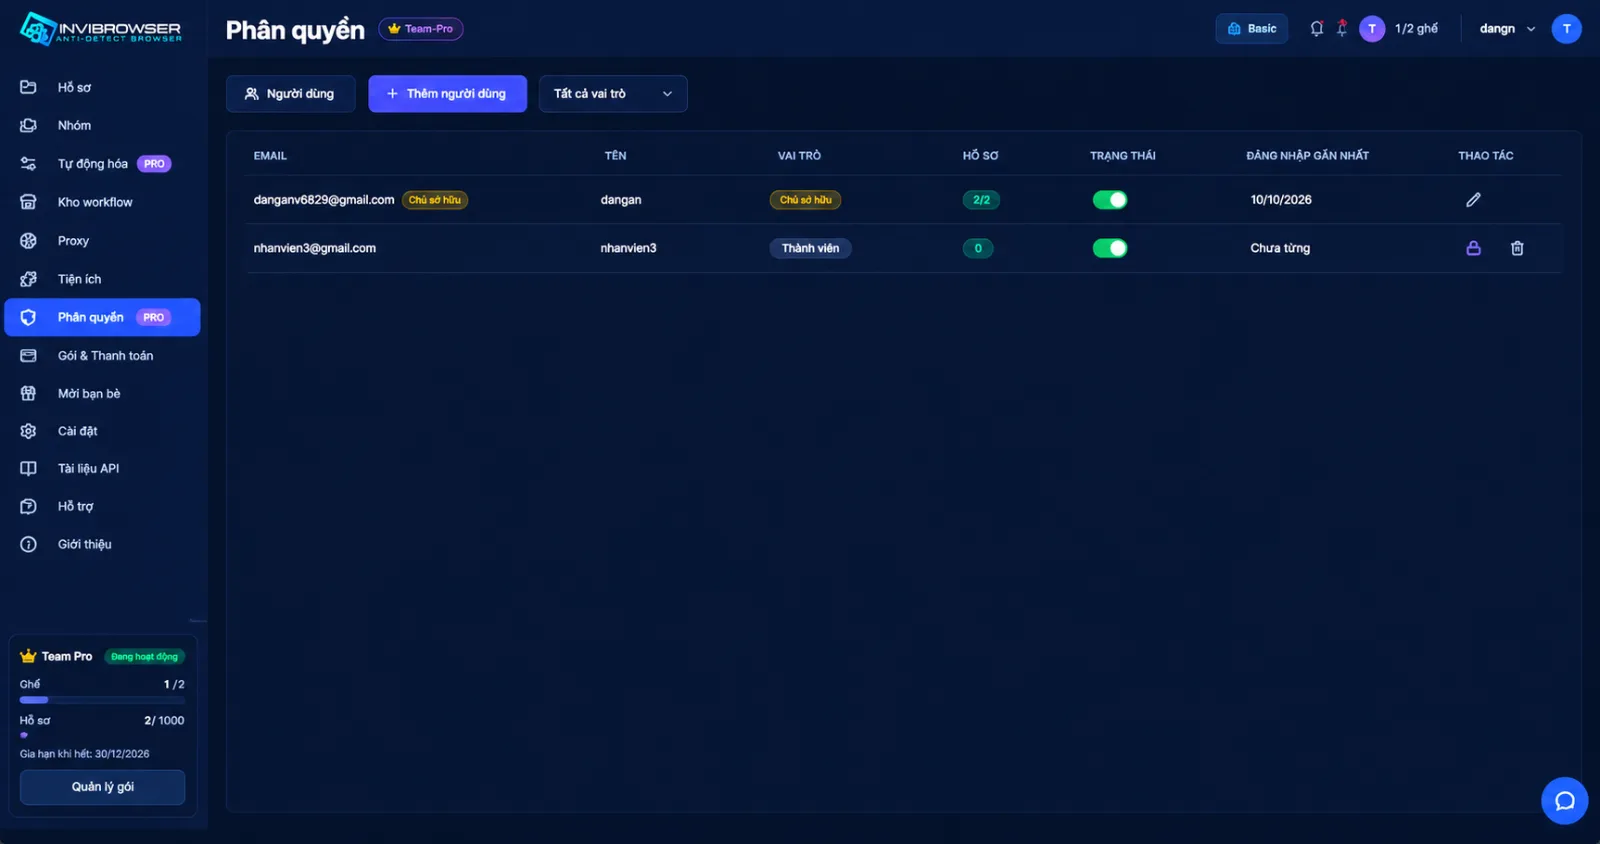Click the lock icon for nhanvien3
The height and width of the screenshot is (844, 1600).
1473,248
